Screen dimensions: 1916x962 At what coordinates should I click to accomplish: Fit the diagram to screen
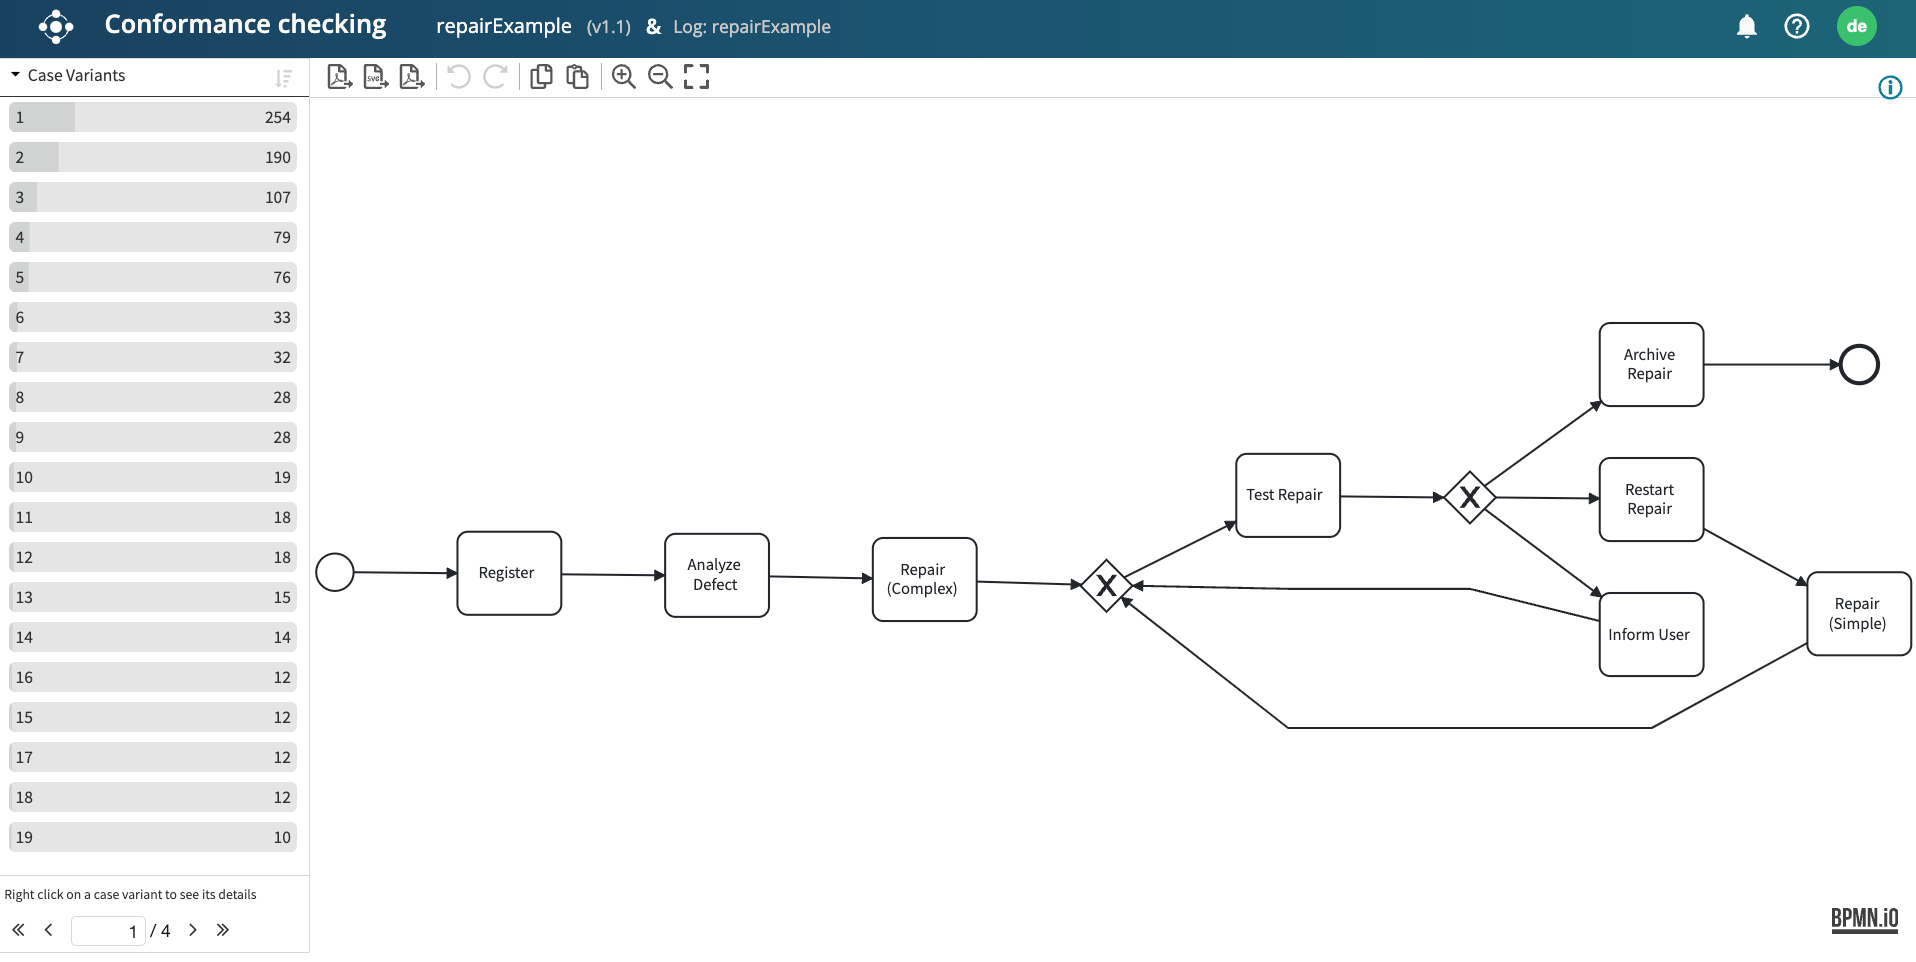click(696, 77)
